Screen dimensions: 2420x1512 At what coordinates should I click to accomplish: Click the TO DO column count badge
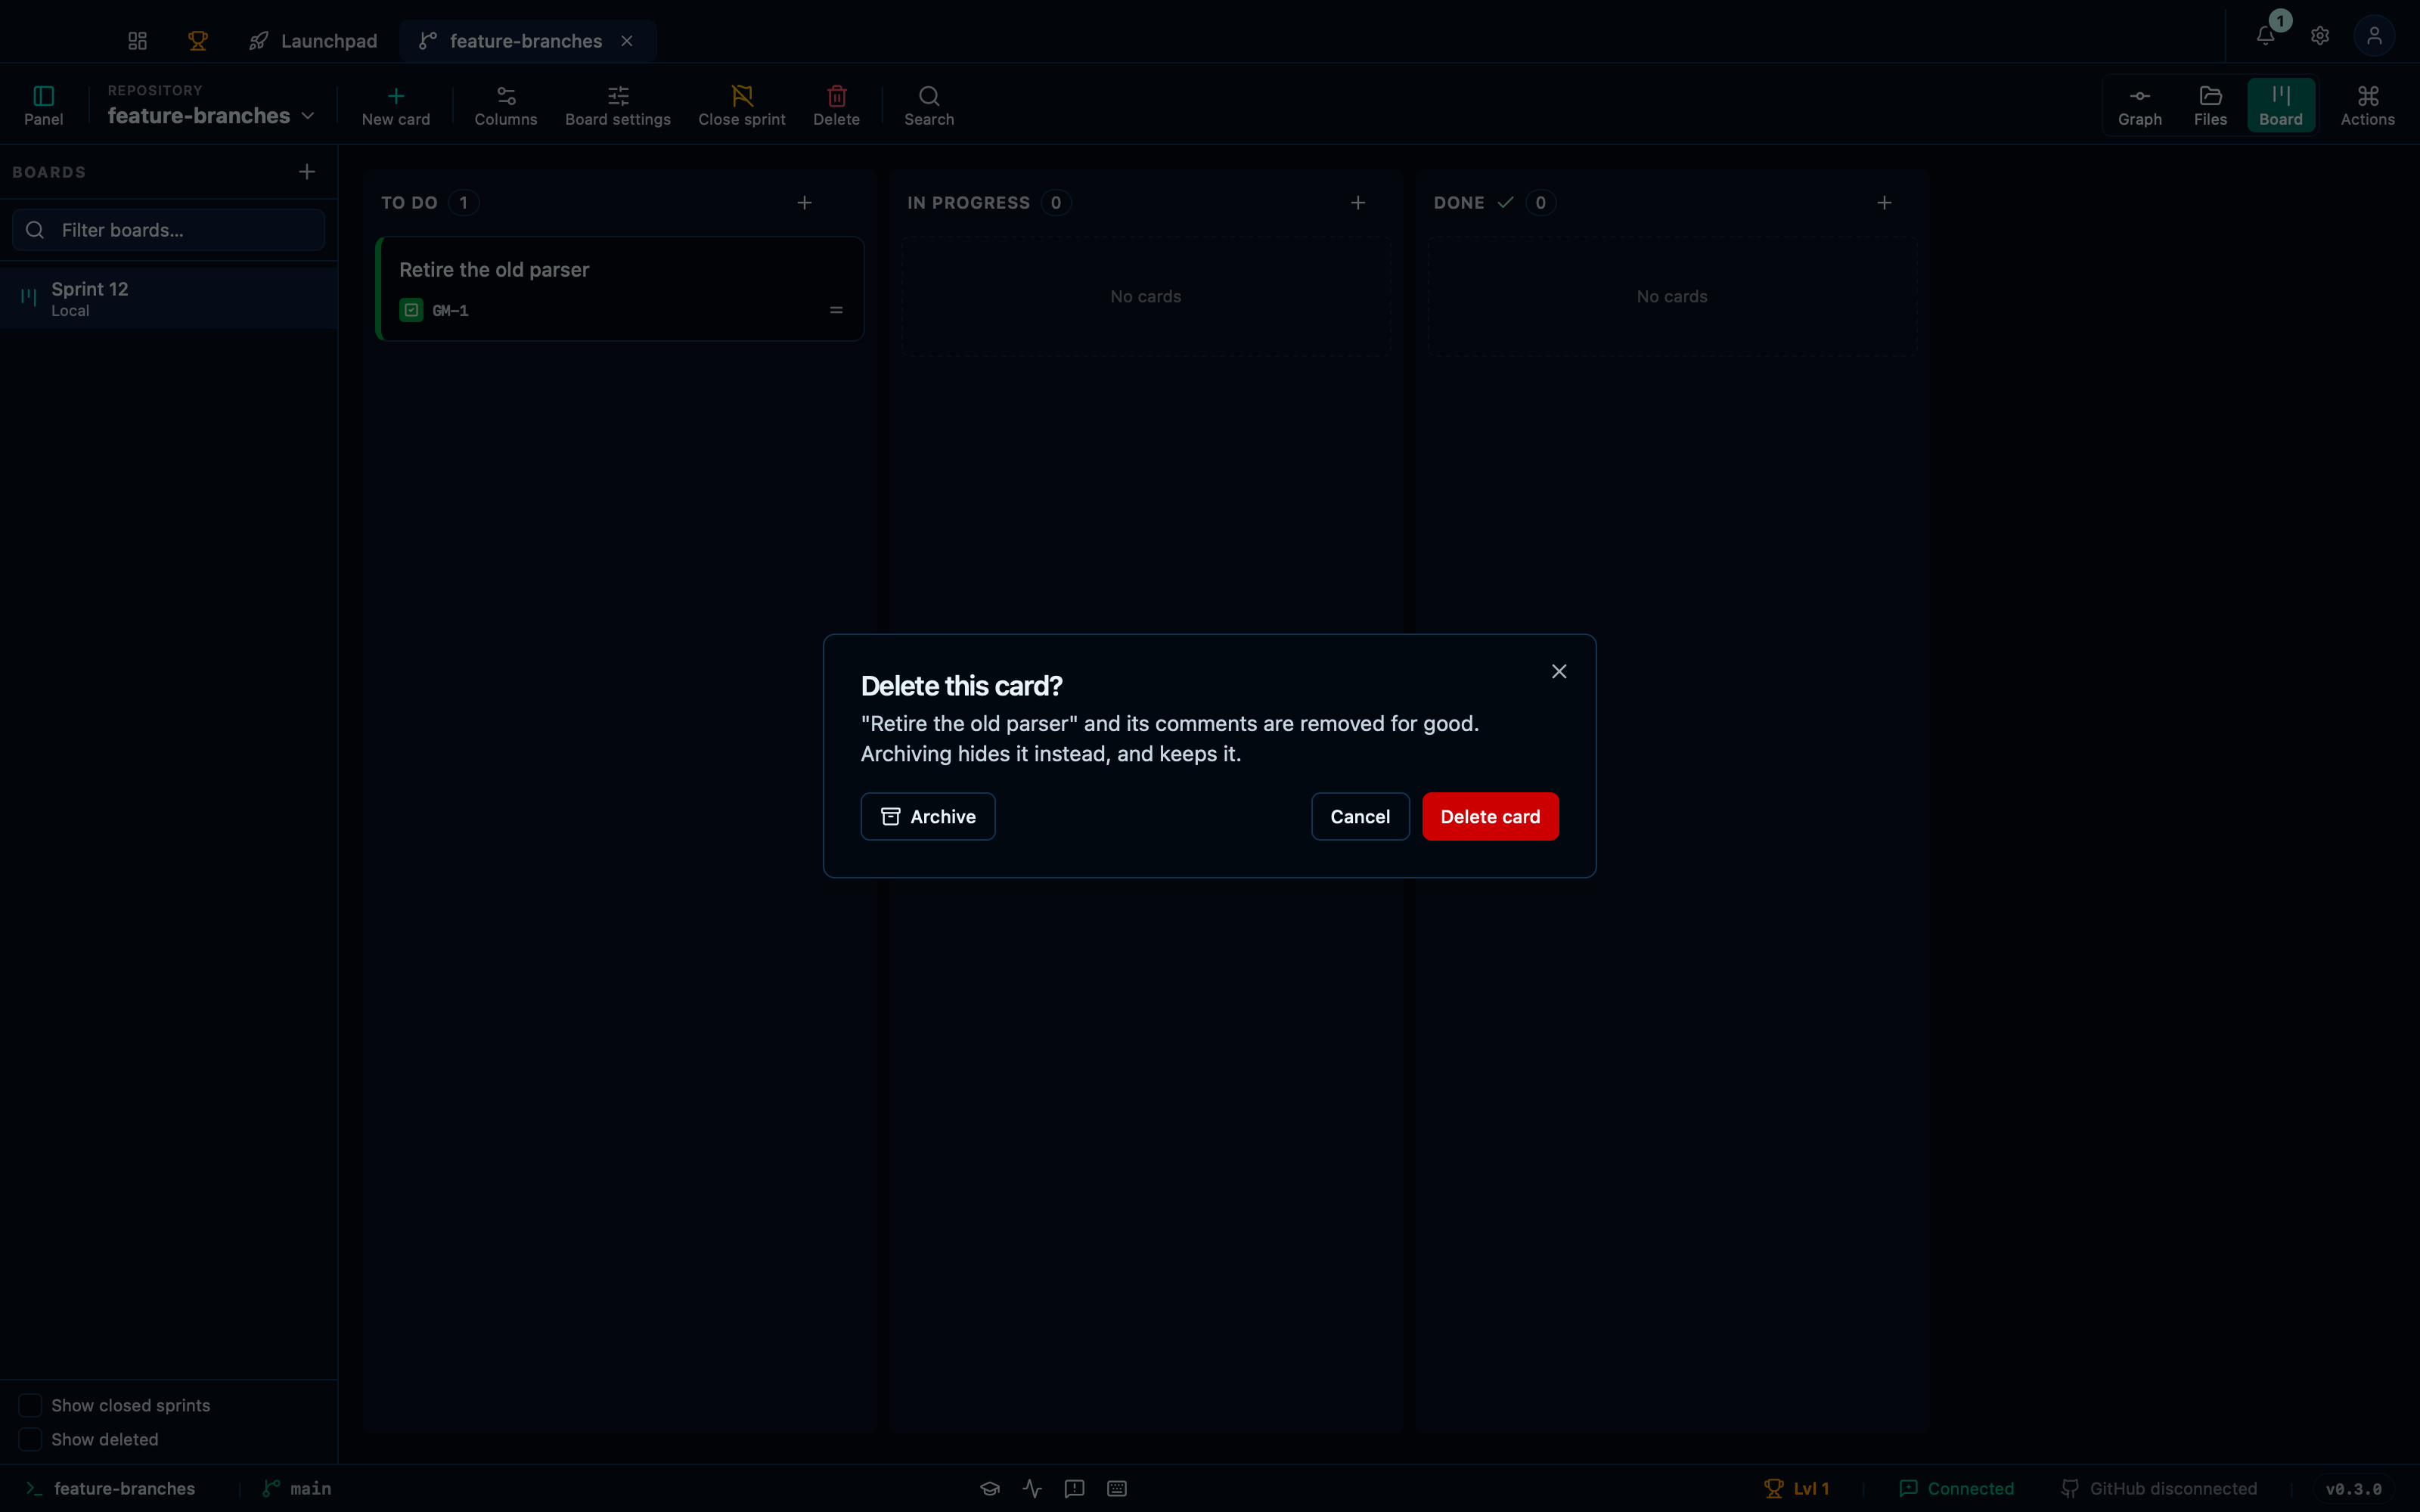[x=463, y=203]
